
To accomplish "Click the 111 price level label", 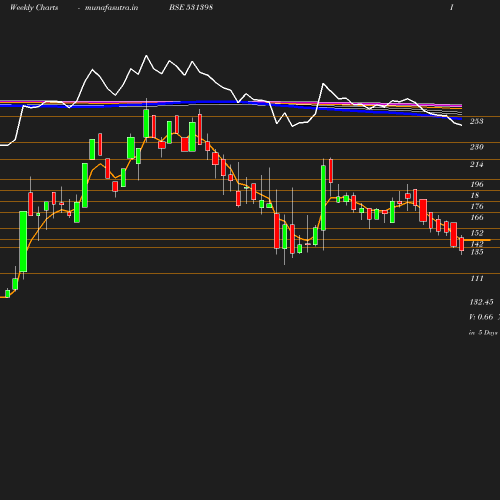I will (477, 278).
